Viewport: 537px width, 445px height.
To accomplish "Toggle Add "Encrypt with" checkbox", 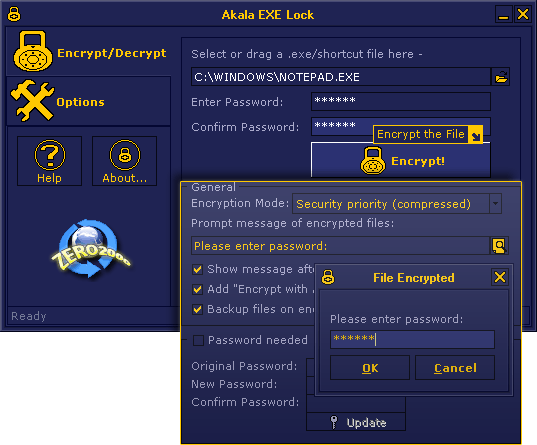I will pyautogui.click(x=198, y=289).
